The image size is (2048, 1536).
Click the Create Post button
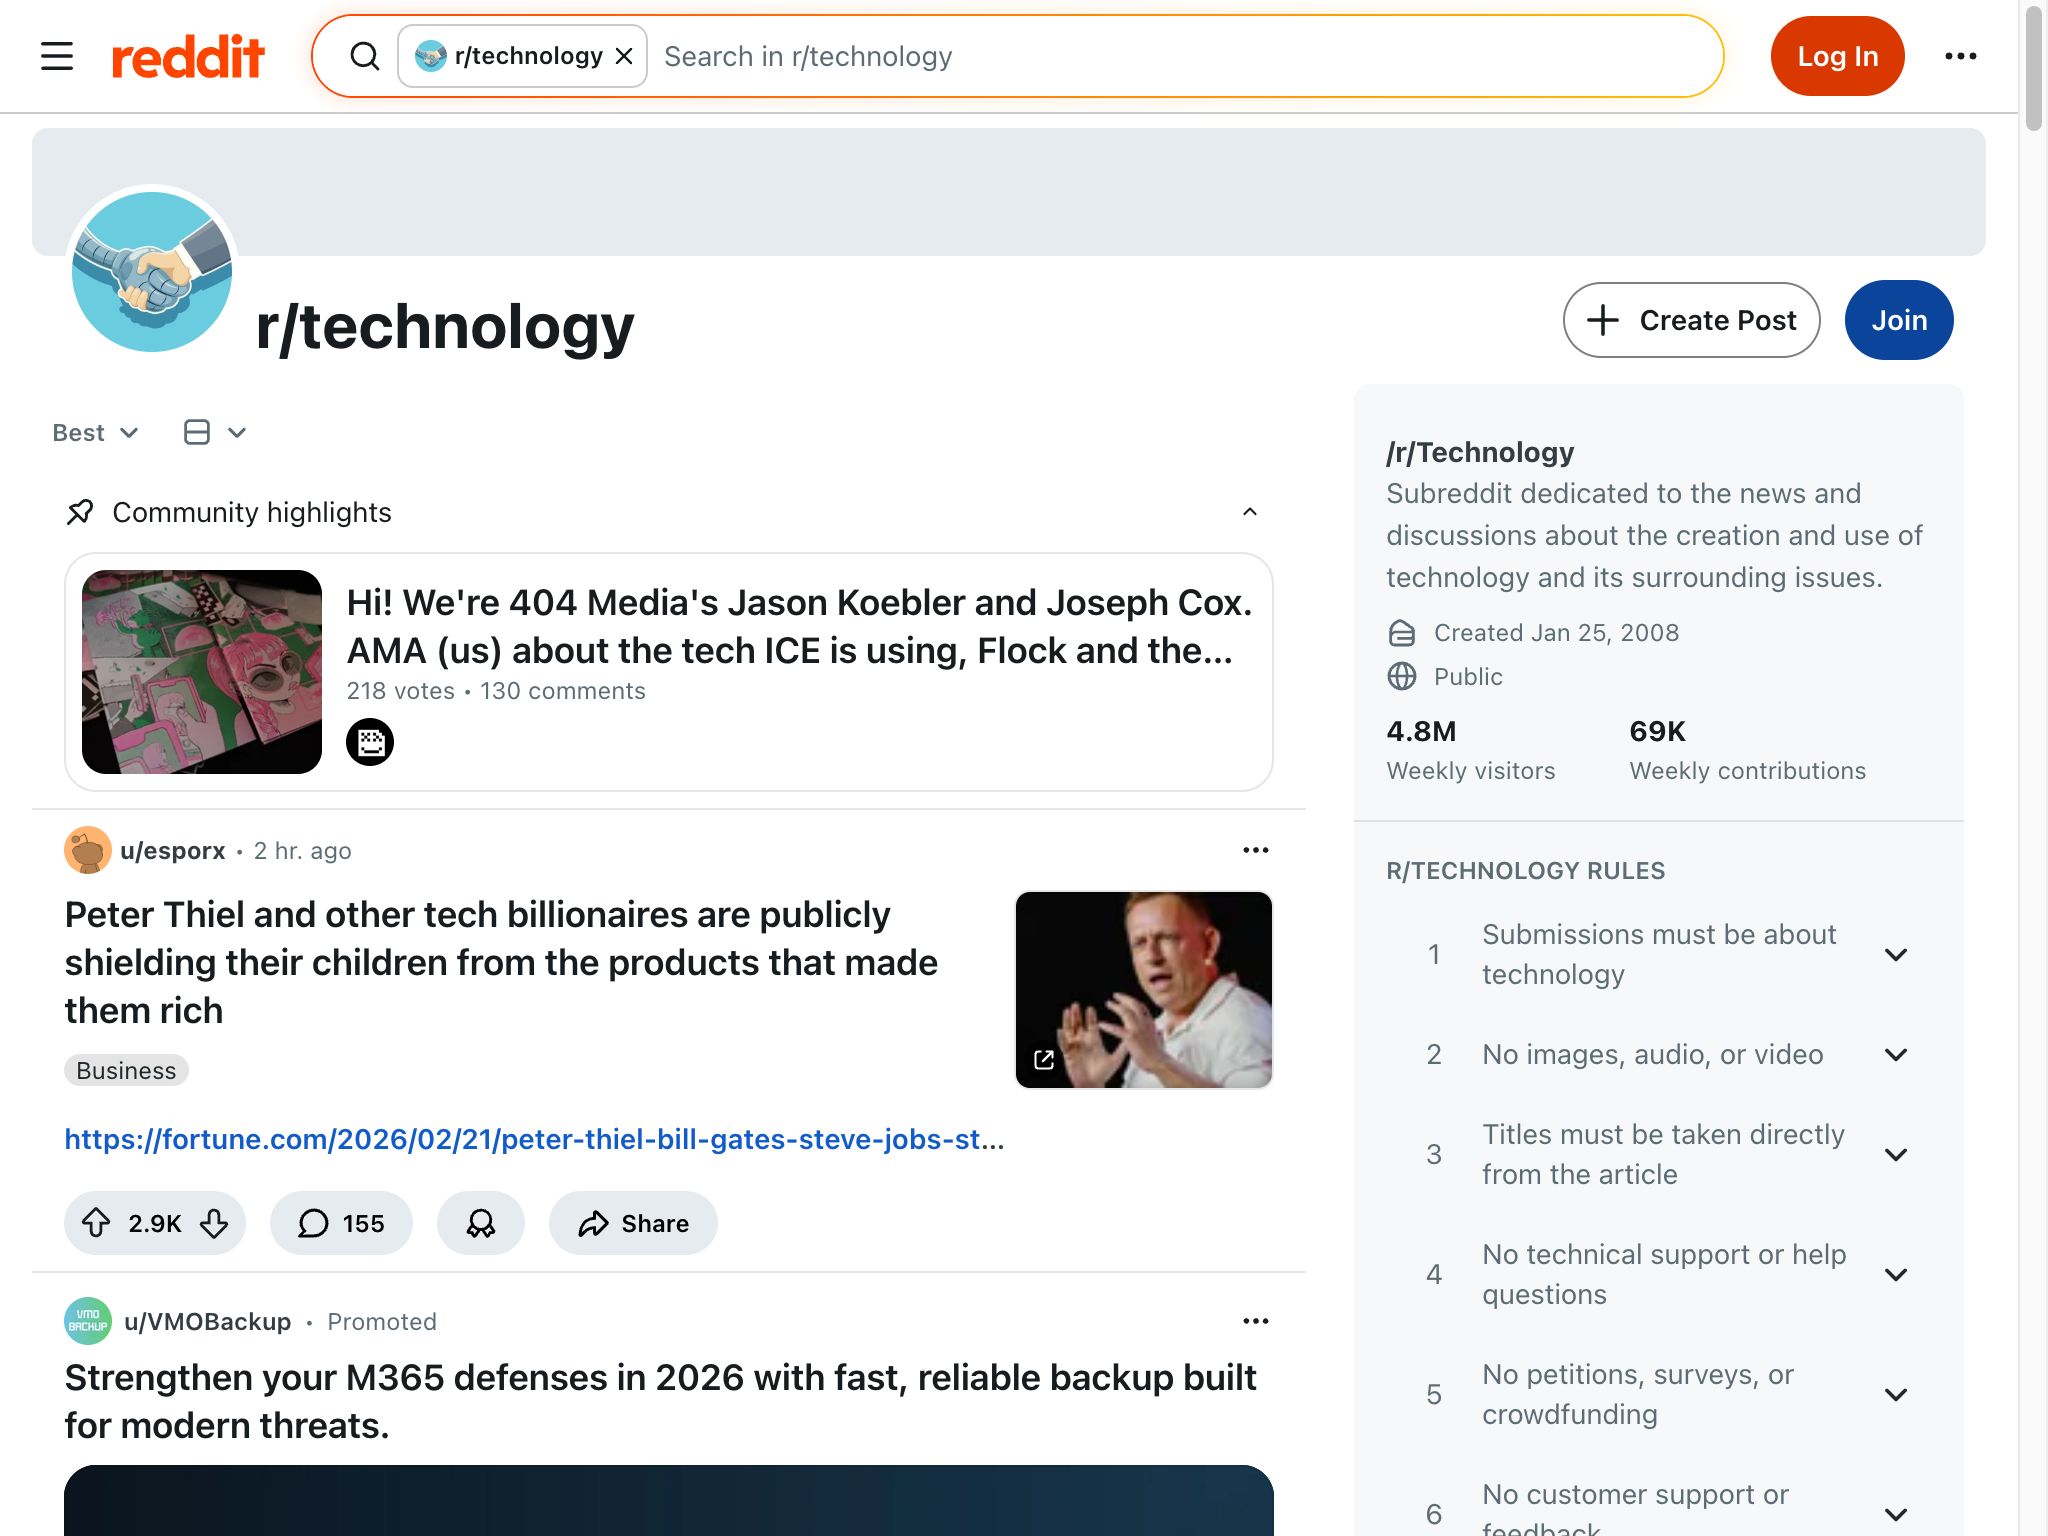1691,320
